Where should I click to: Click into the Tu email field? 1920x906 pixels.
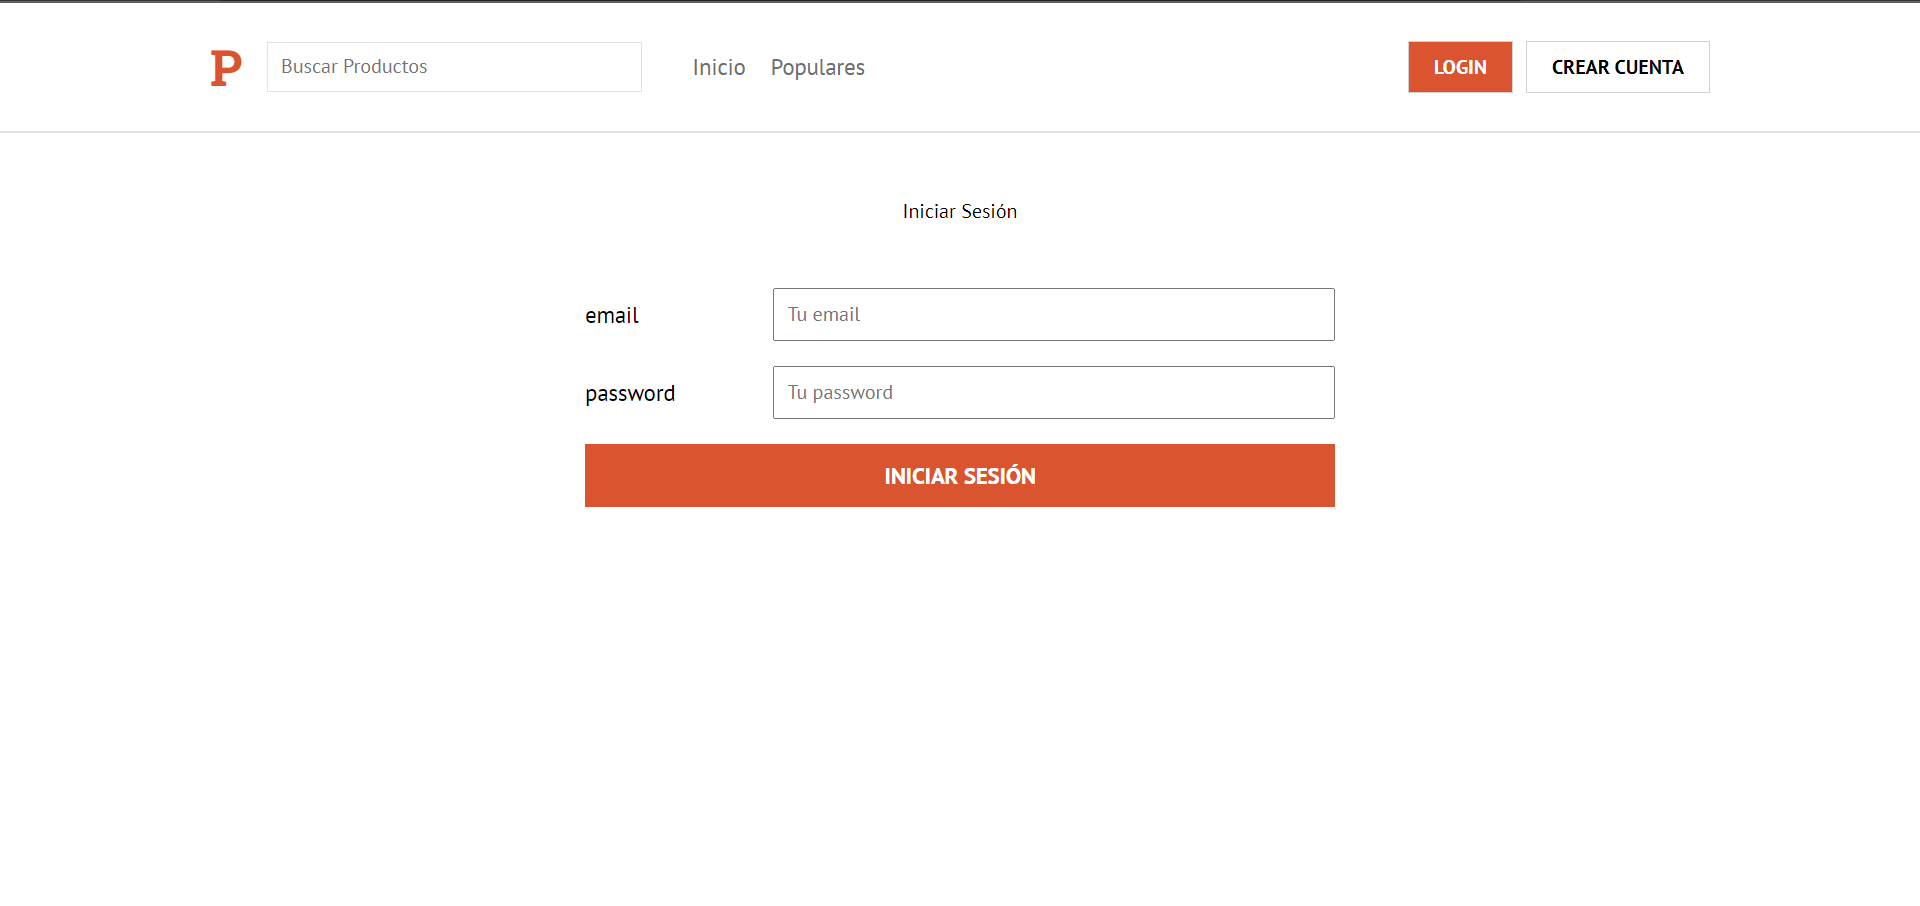[1053, 314]
